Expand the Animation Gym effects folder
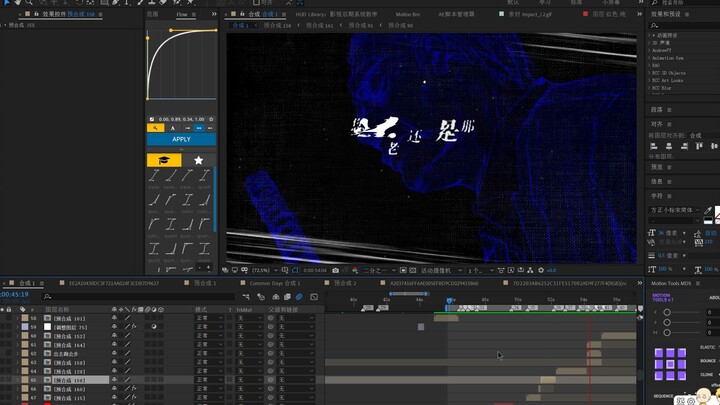Screen dimensions: 720x405 (667, 58)
